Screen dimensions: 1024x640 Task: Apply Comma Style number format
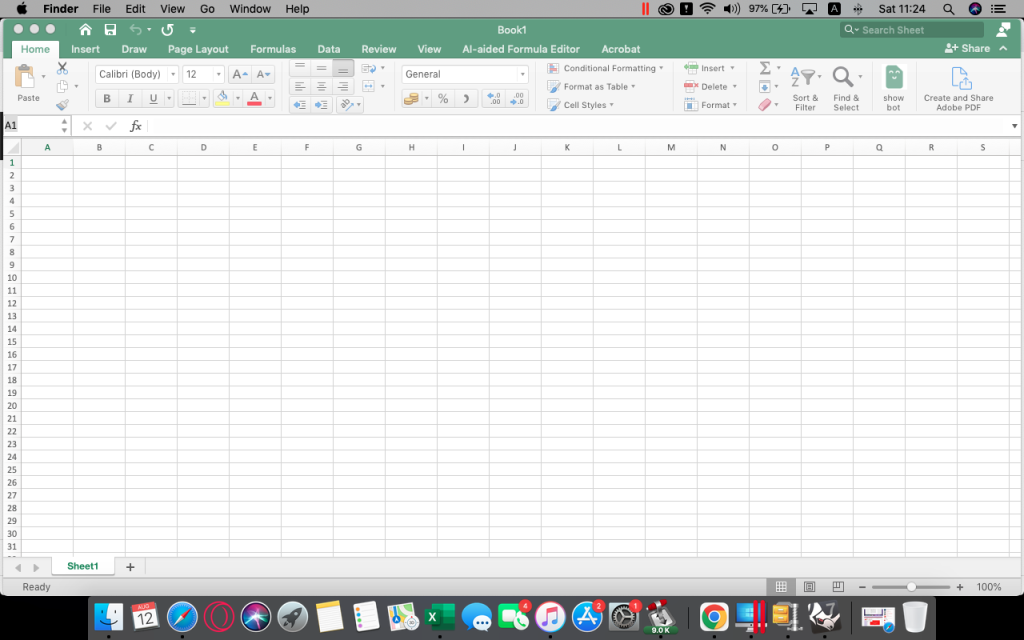466,99
